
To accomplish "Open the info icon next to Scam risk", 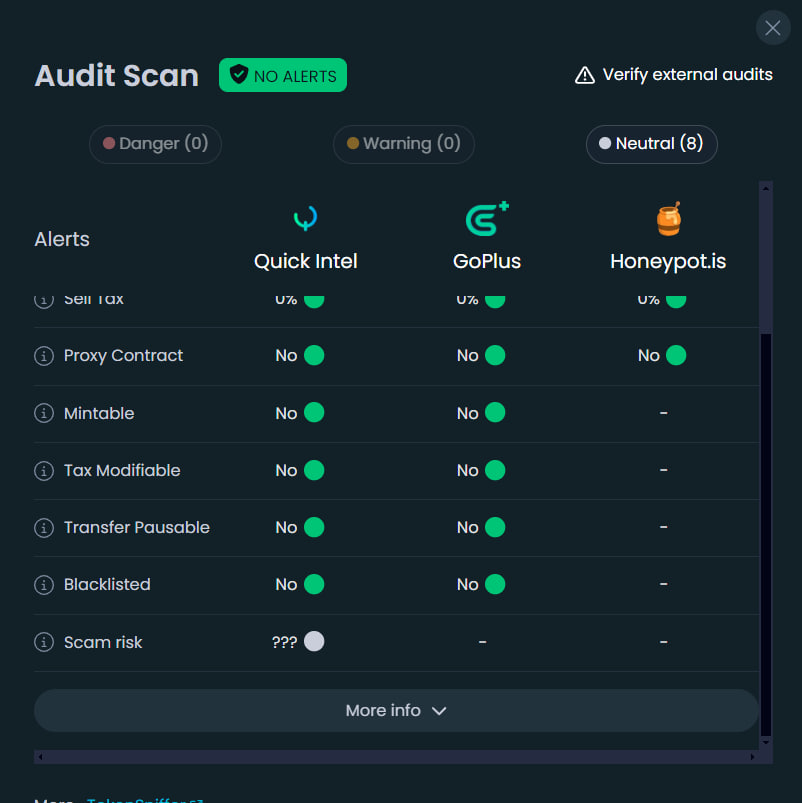I will [x=44, y=642].
